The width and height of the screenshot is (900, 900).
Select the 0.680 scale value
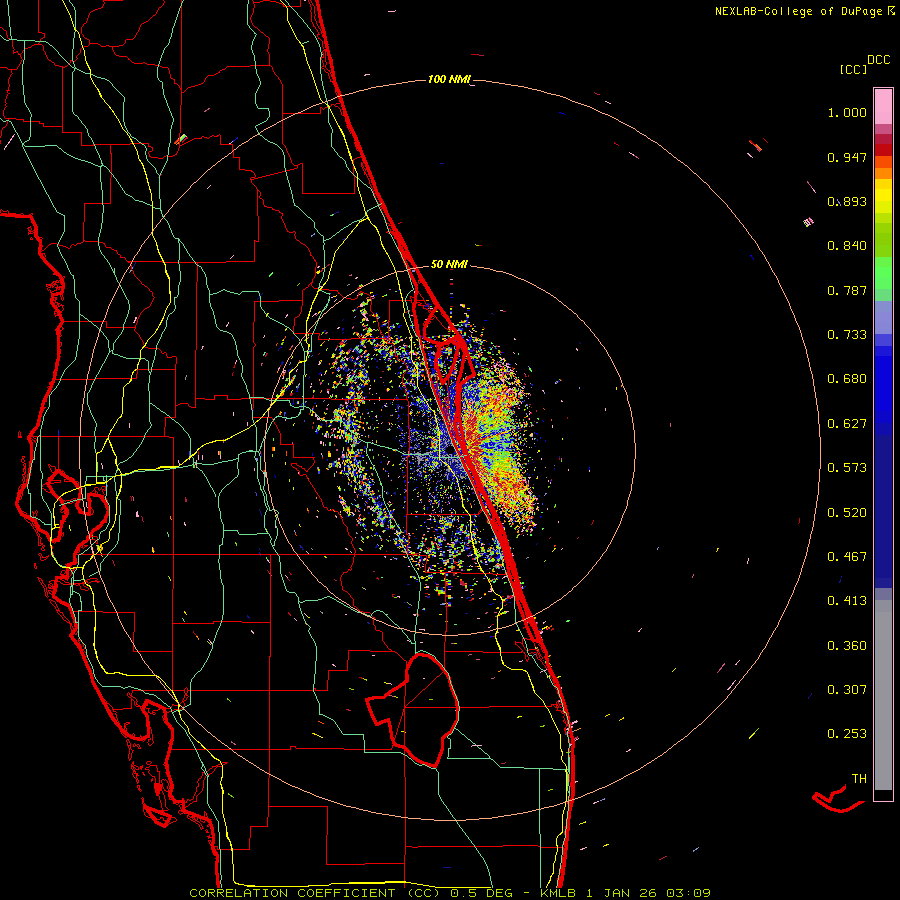click(x=847, y=379)
